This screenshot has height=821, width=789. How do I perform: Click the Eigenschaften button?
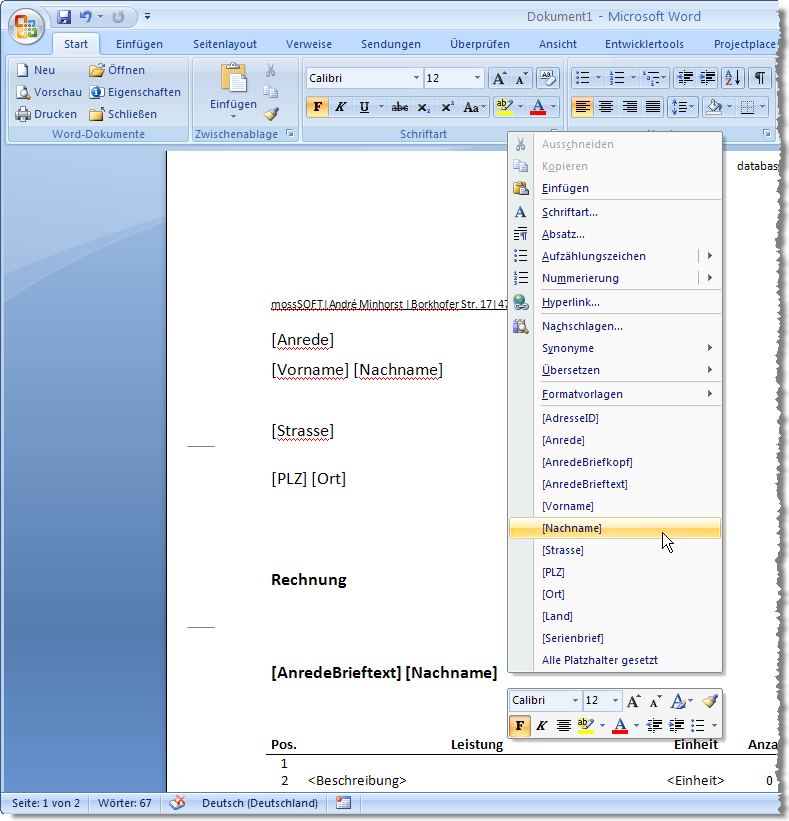(x=135, y=92)
